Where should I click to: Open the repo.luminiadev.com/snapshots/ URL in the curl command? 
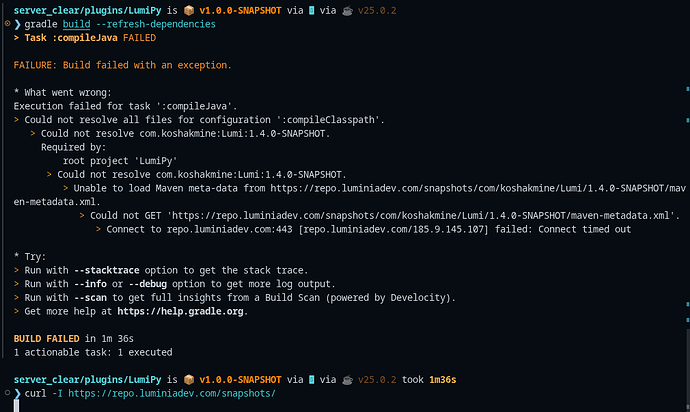pos(172,393)
